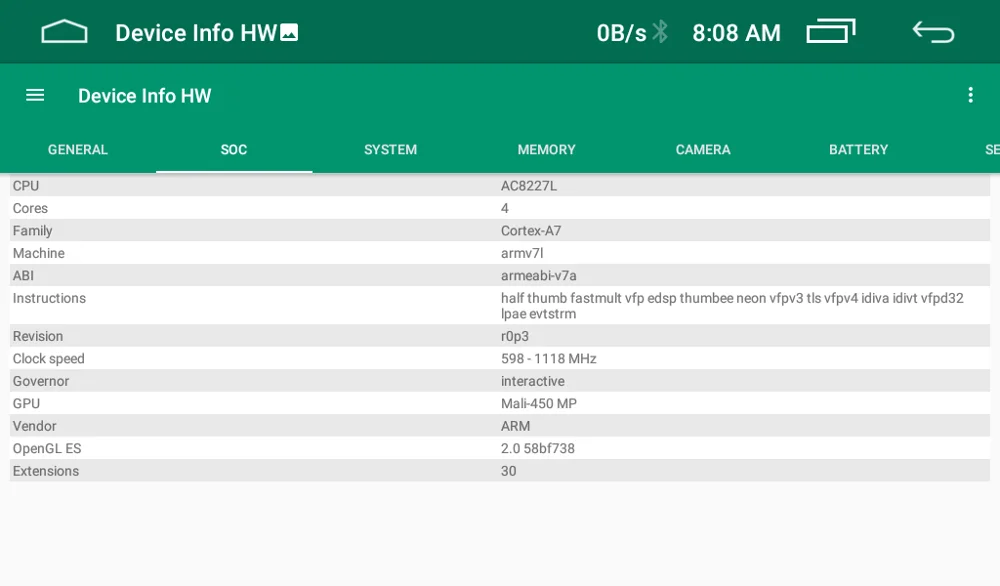1000x586 pixels.
Task: Open the MEMORY tab
Action: point(547,150)
